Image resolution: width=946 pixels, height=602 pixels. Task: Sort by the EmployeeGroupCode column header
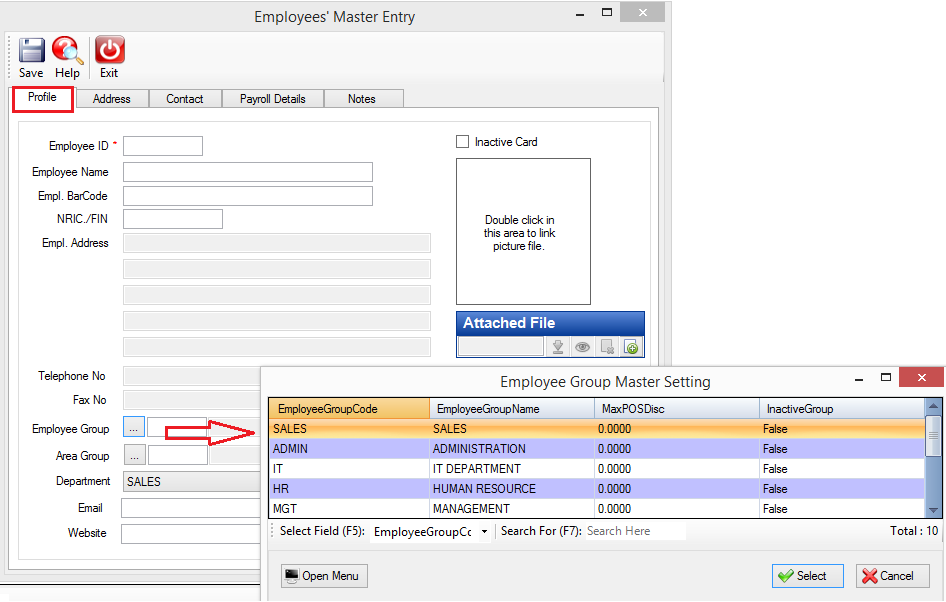coord(349,409)
